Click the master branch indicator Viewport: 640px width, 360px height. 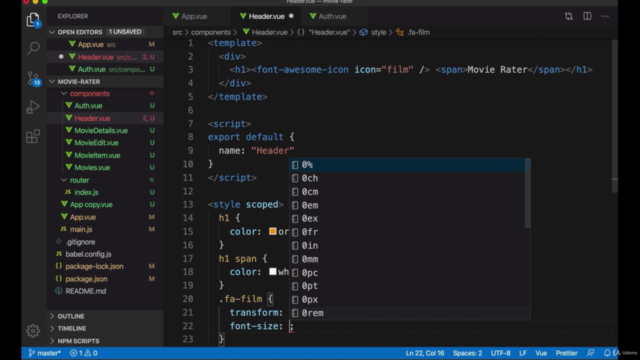(44, 353)
